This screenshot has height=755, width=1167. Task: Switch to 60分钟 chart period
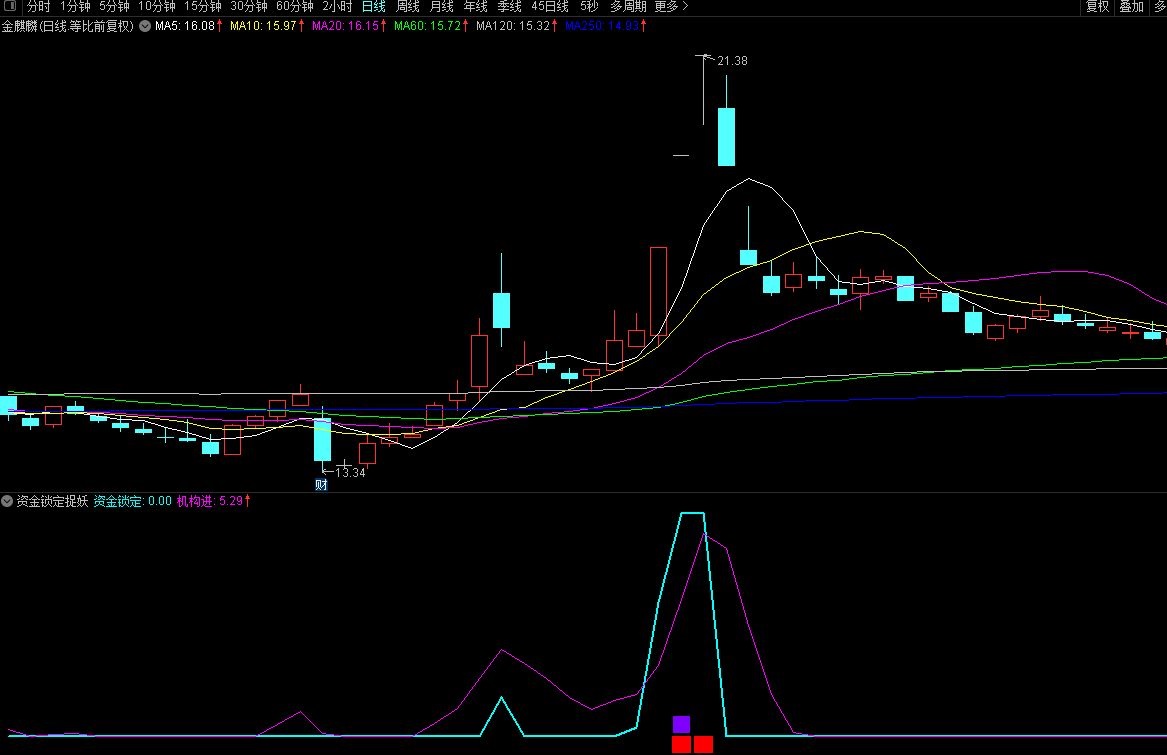pyautogui.click(x=294, y=6)
